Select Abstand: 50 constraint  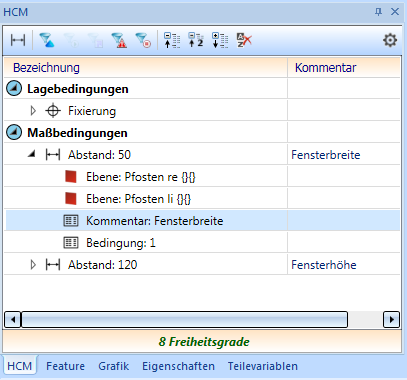tap(202, 155)
